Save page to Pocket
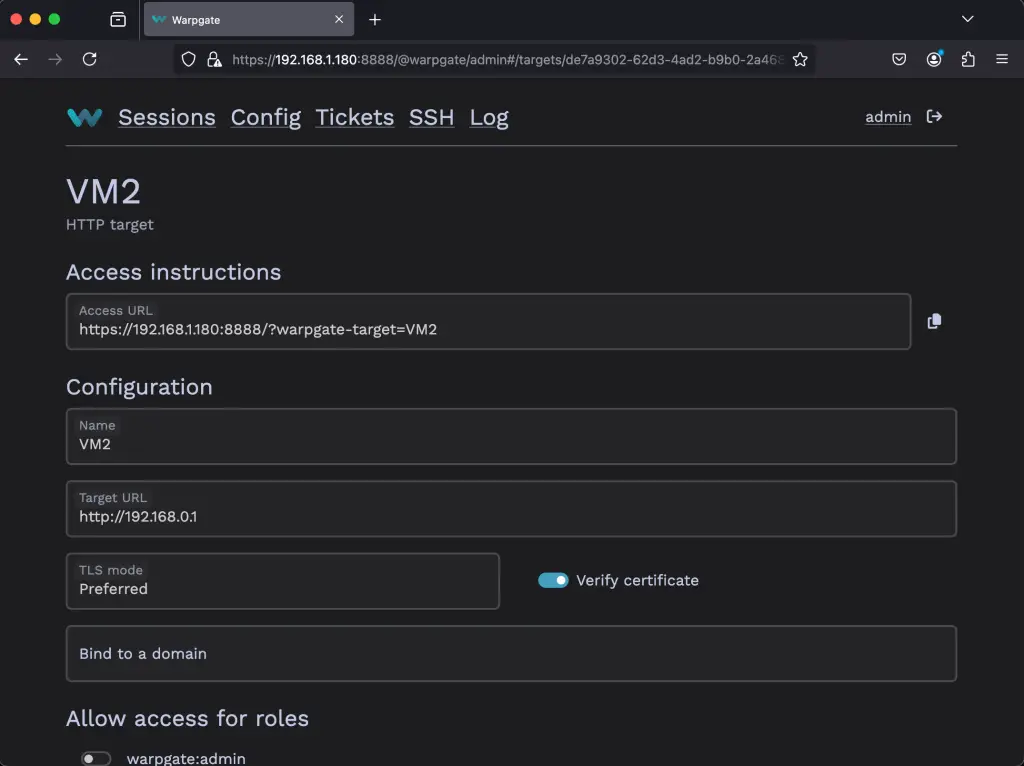This screenshot has width=1024, height=766. tap(898, 59)
